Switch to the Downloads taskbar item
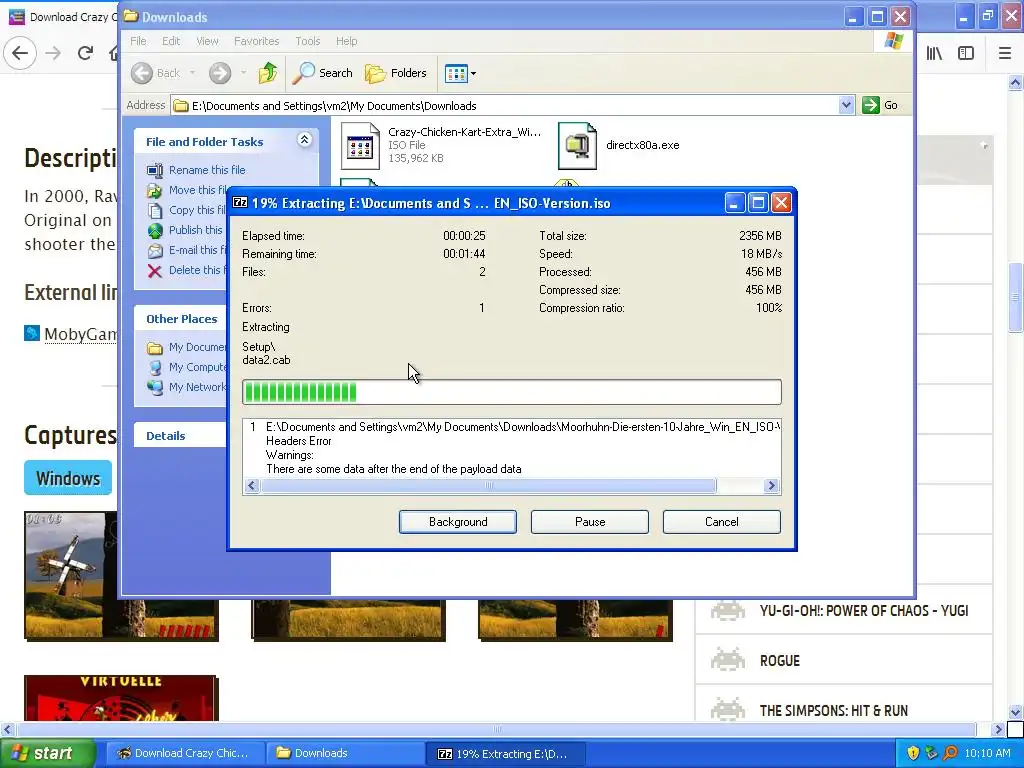The height and width of the screenshot is (768, 1024). pos(345,753)
